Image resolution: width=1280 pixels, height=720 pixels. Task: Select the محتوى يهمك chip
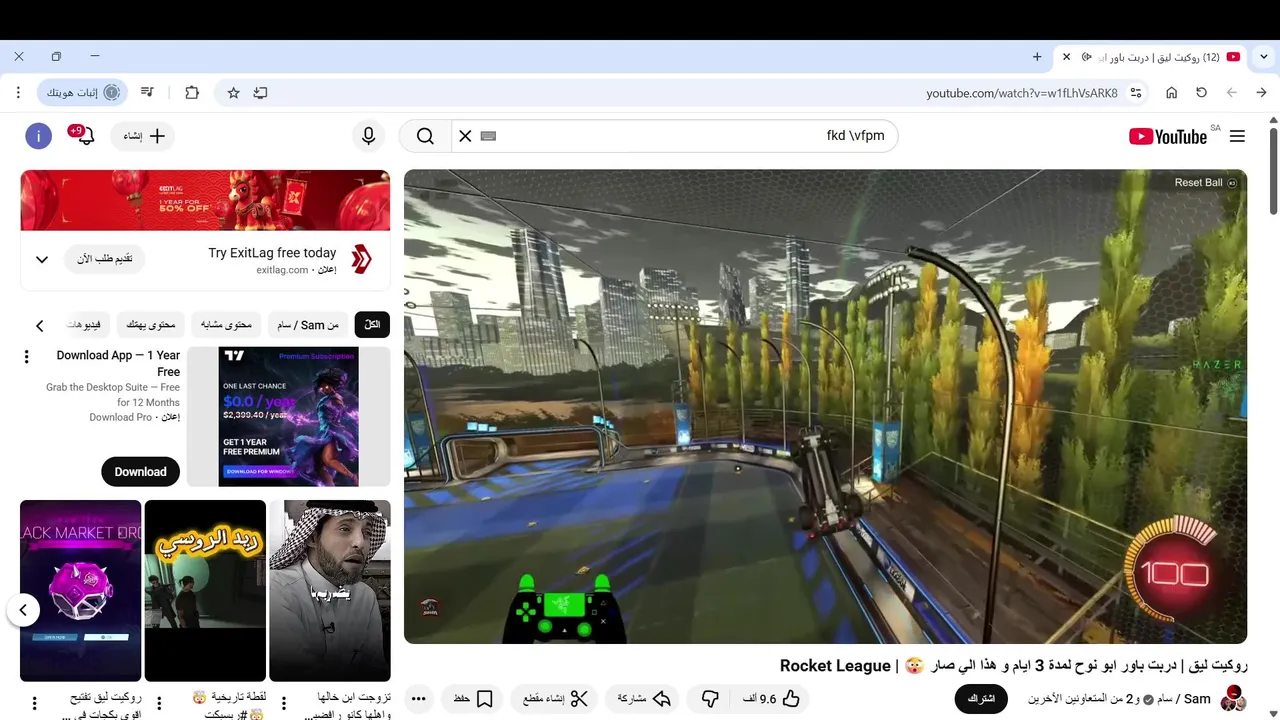151,325
